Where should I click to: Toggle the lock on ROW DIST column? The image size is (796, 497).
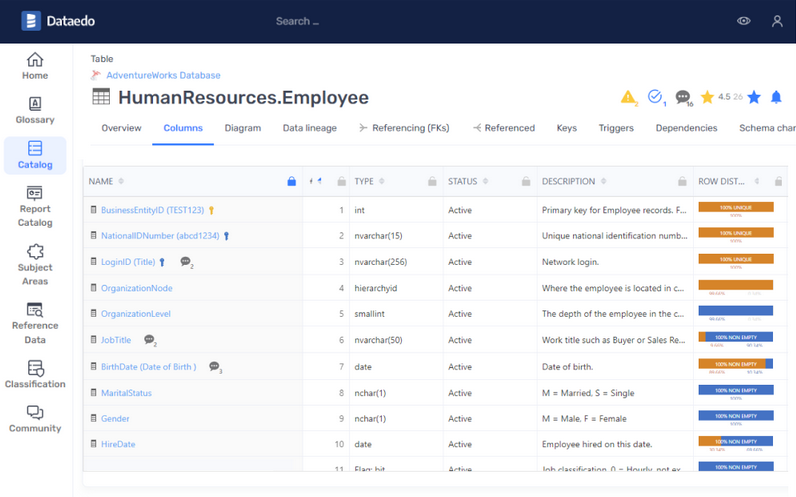pyautogui.click(x=778, y=181)
